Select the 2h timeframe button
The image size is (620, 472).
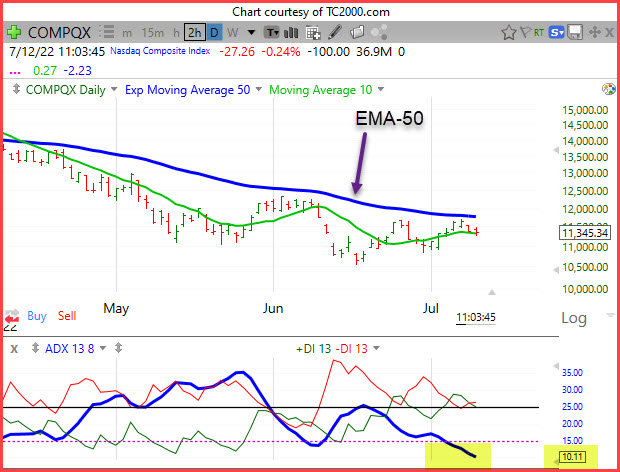tap(195, 32)
